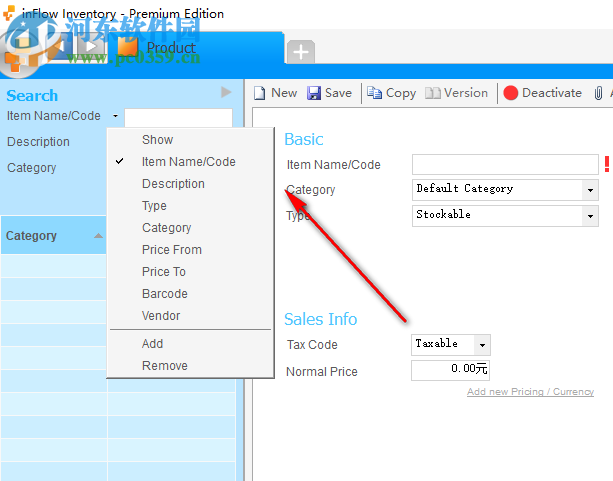Choose Price From menu entry

[190, 249]
